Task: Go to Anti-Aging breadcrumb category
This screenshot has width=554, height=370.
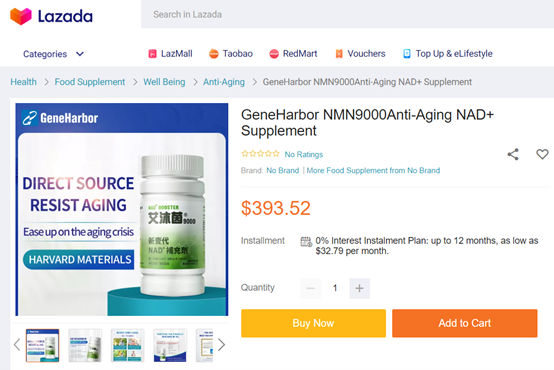Action: (224, 82)
